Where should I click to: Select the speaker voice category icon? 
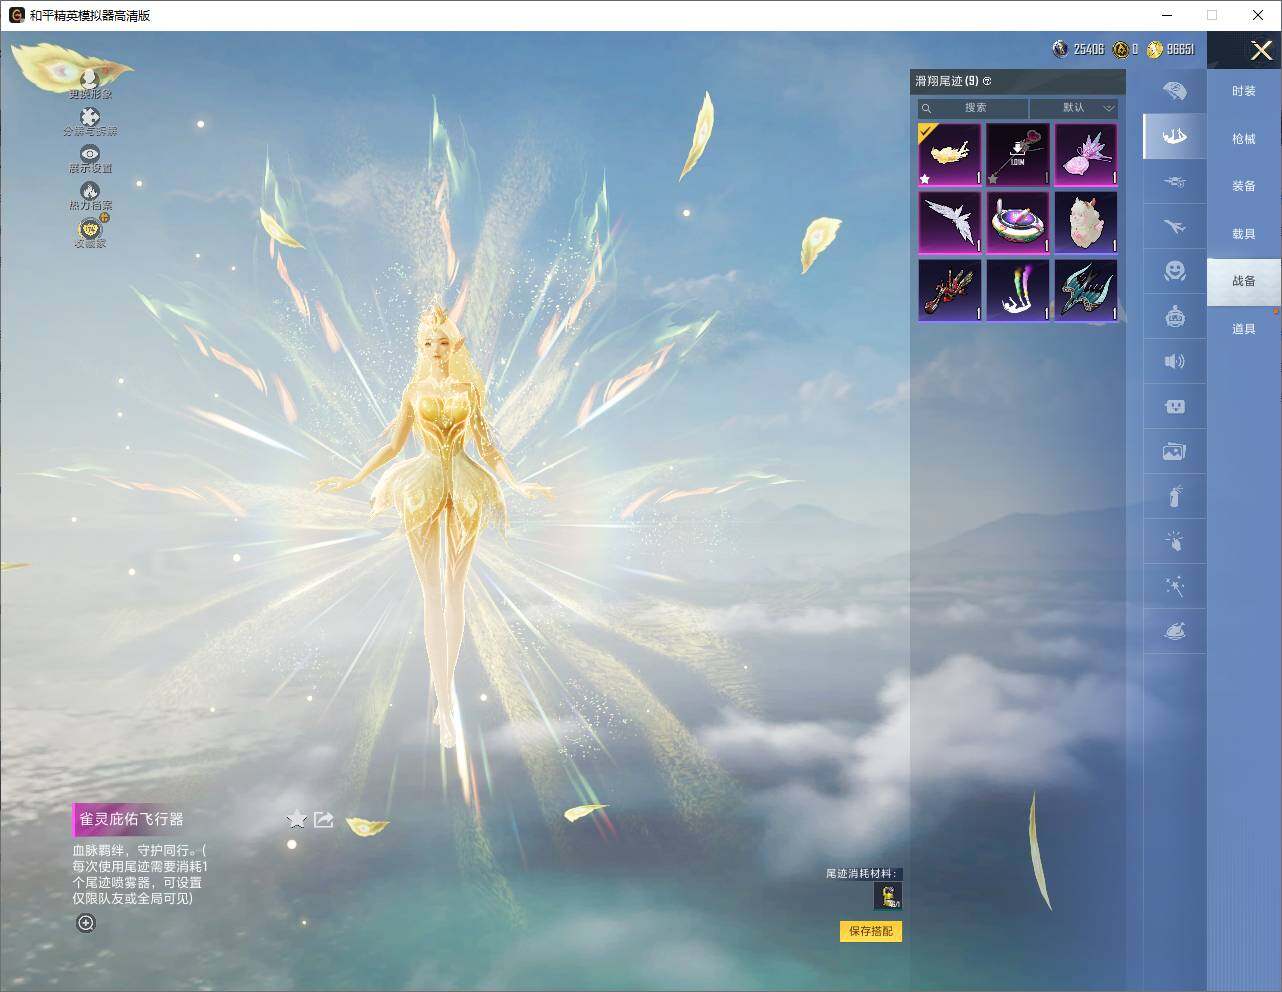pyautogui.click(x=1175, y=361)
